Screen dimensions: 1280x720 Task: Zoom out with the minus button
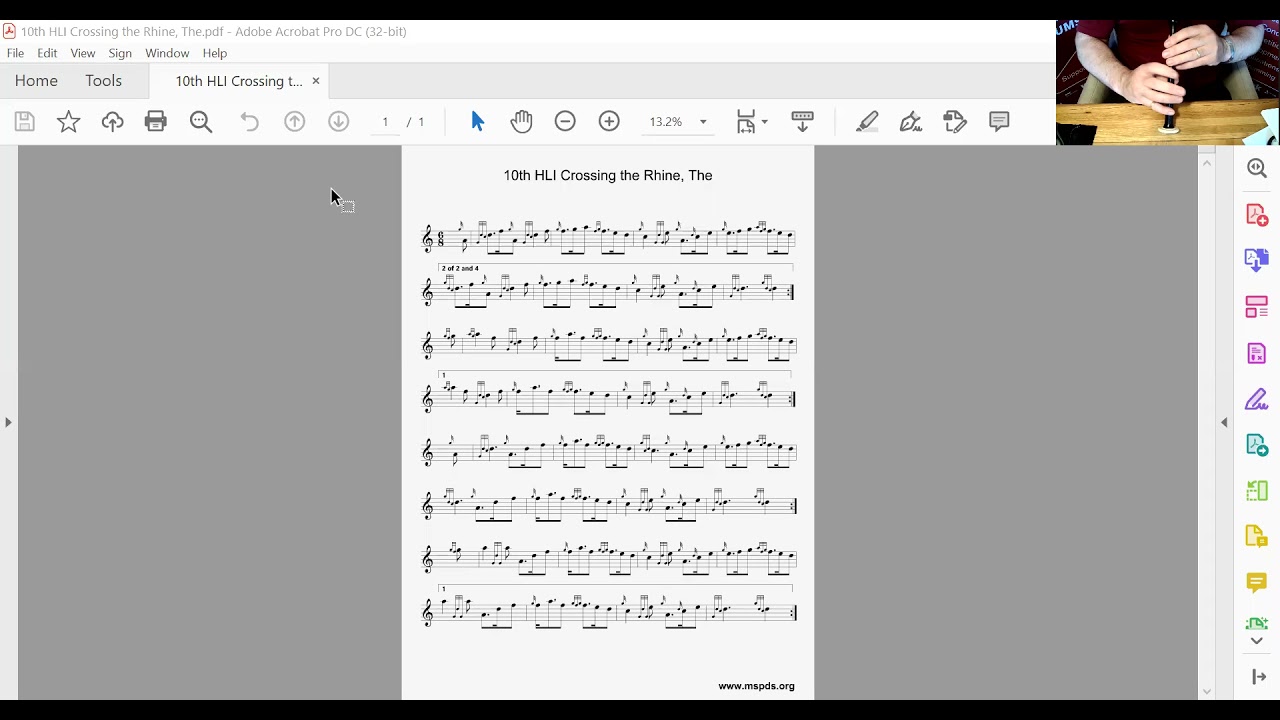[x=565, y=121]
